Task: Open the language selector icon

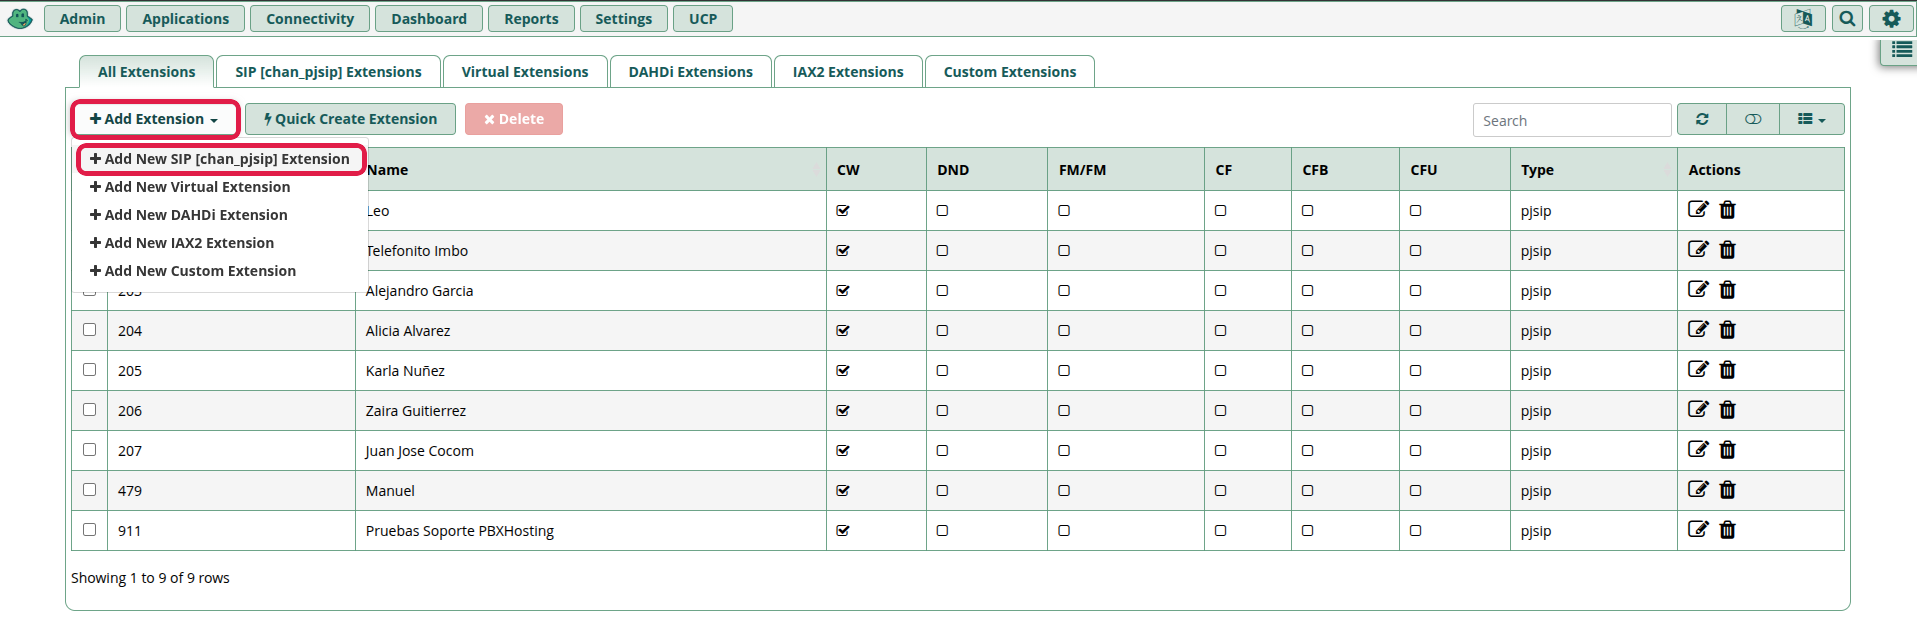Action: click(1803, 18)
